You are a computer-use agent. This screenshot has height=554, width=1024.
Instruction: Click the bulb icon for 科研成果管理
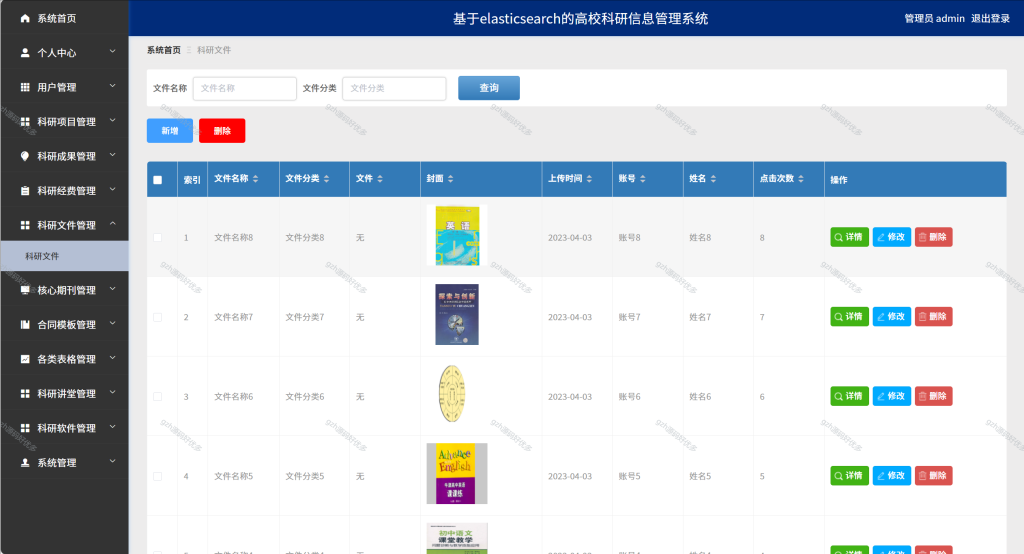tap(25, 156)
